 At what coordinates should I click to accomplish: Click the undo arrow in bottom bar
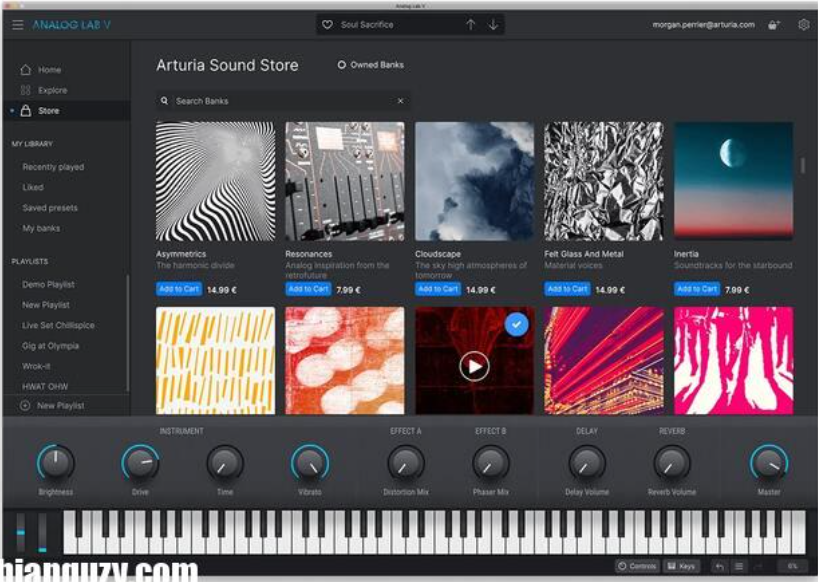click(719, 566)
